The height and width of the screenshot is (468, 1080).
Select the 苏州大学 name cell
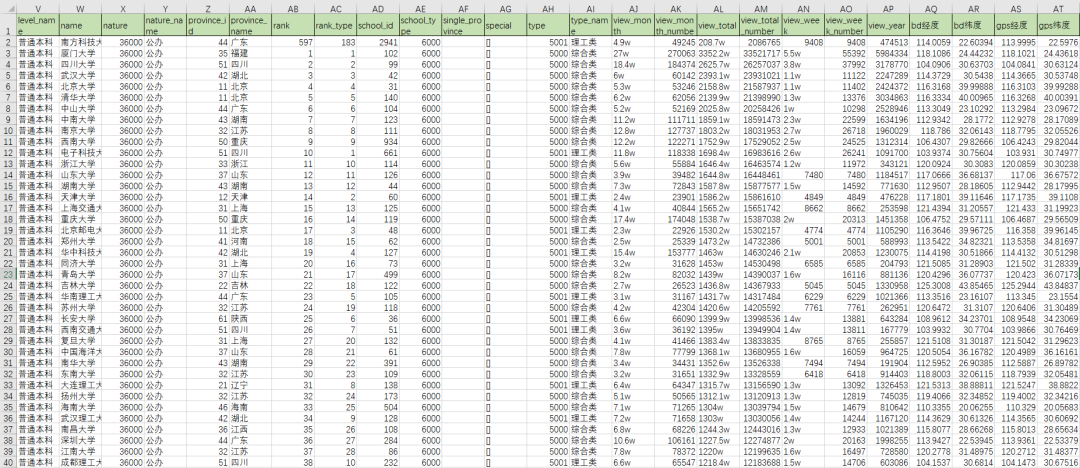80,307
